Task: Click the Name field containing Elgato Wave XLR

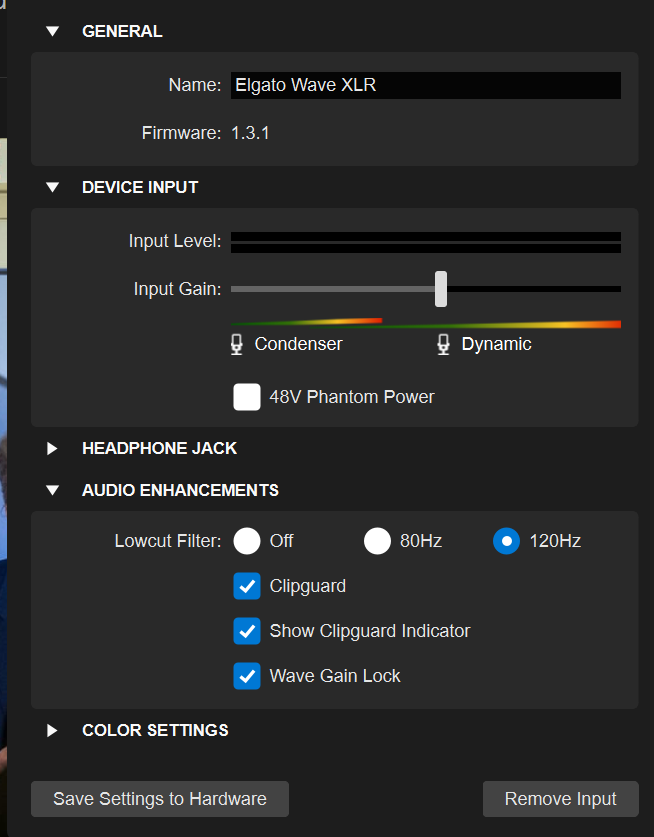Action: click(426, 85)
